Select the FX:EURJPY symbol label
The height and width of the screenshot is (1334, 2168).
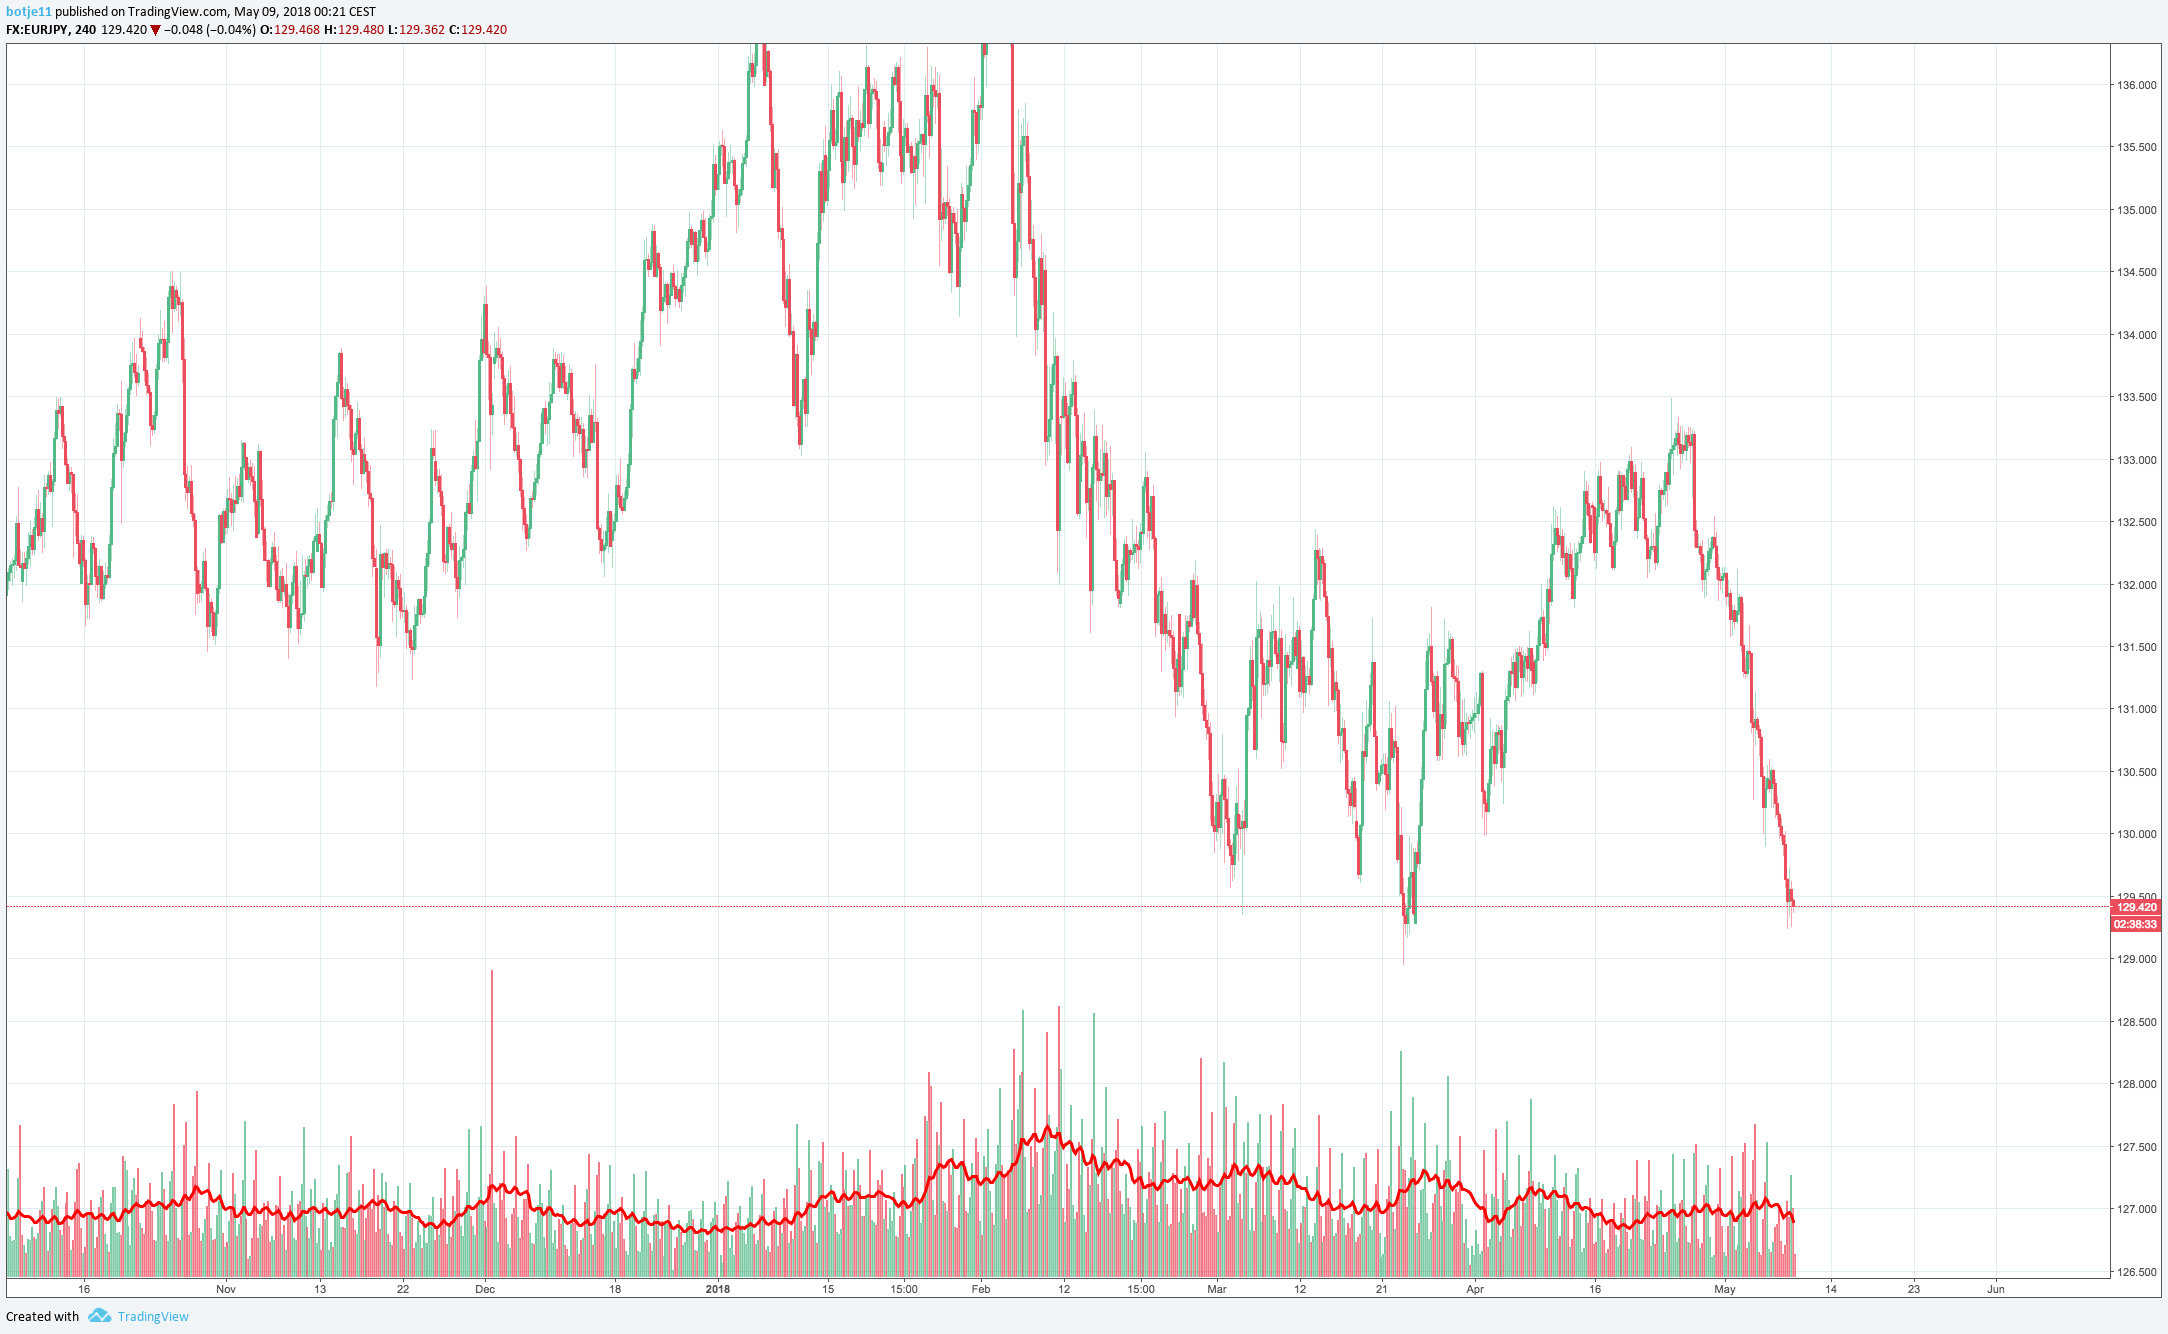(x=37, y=30)
